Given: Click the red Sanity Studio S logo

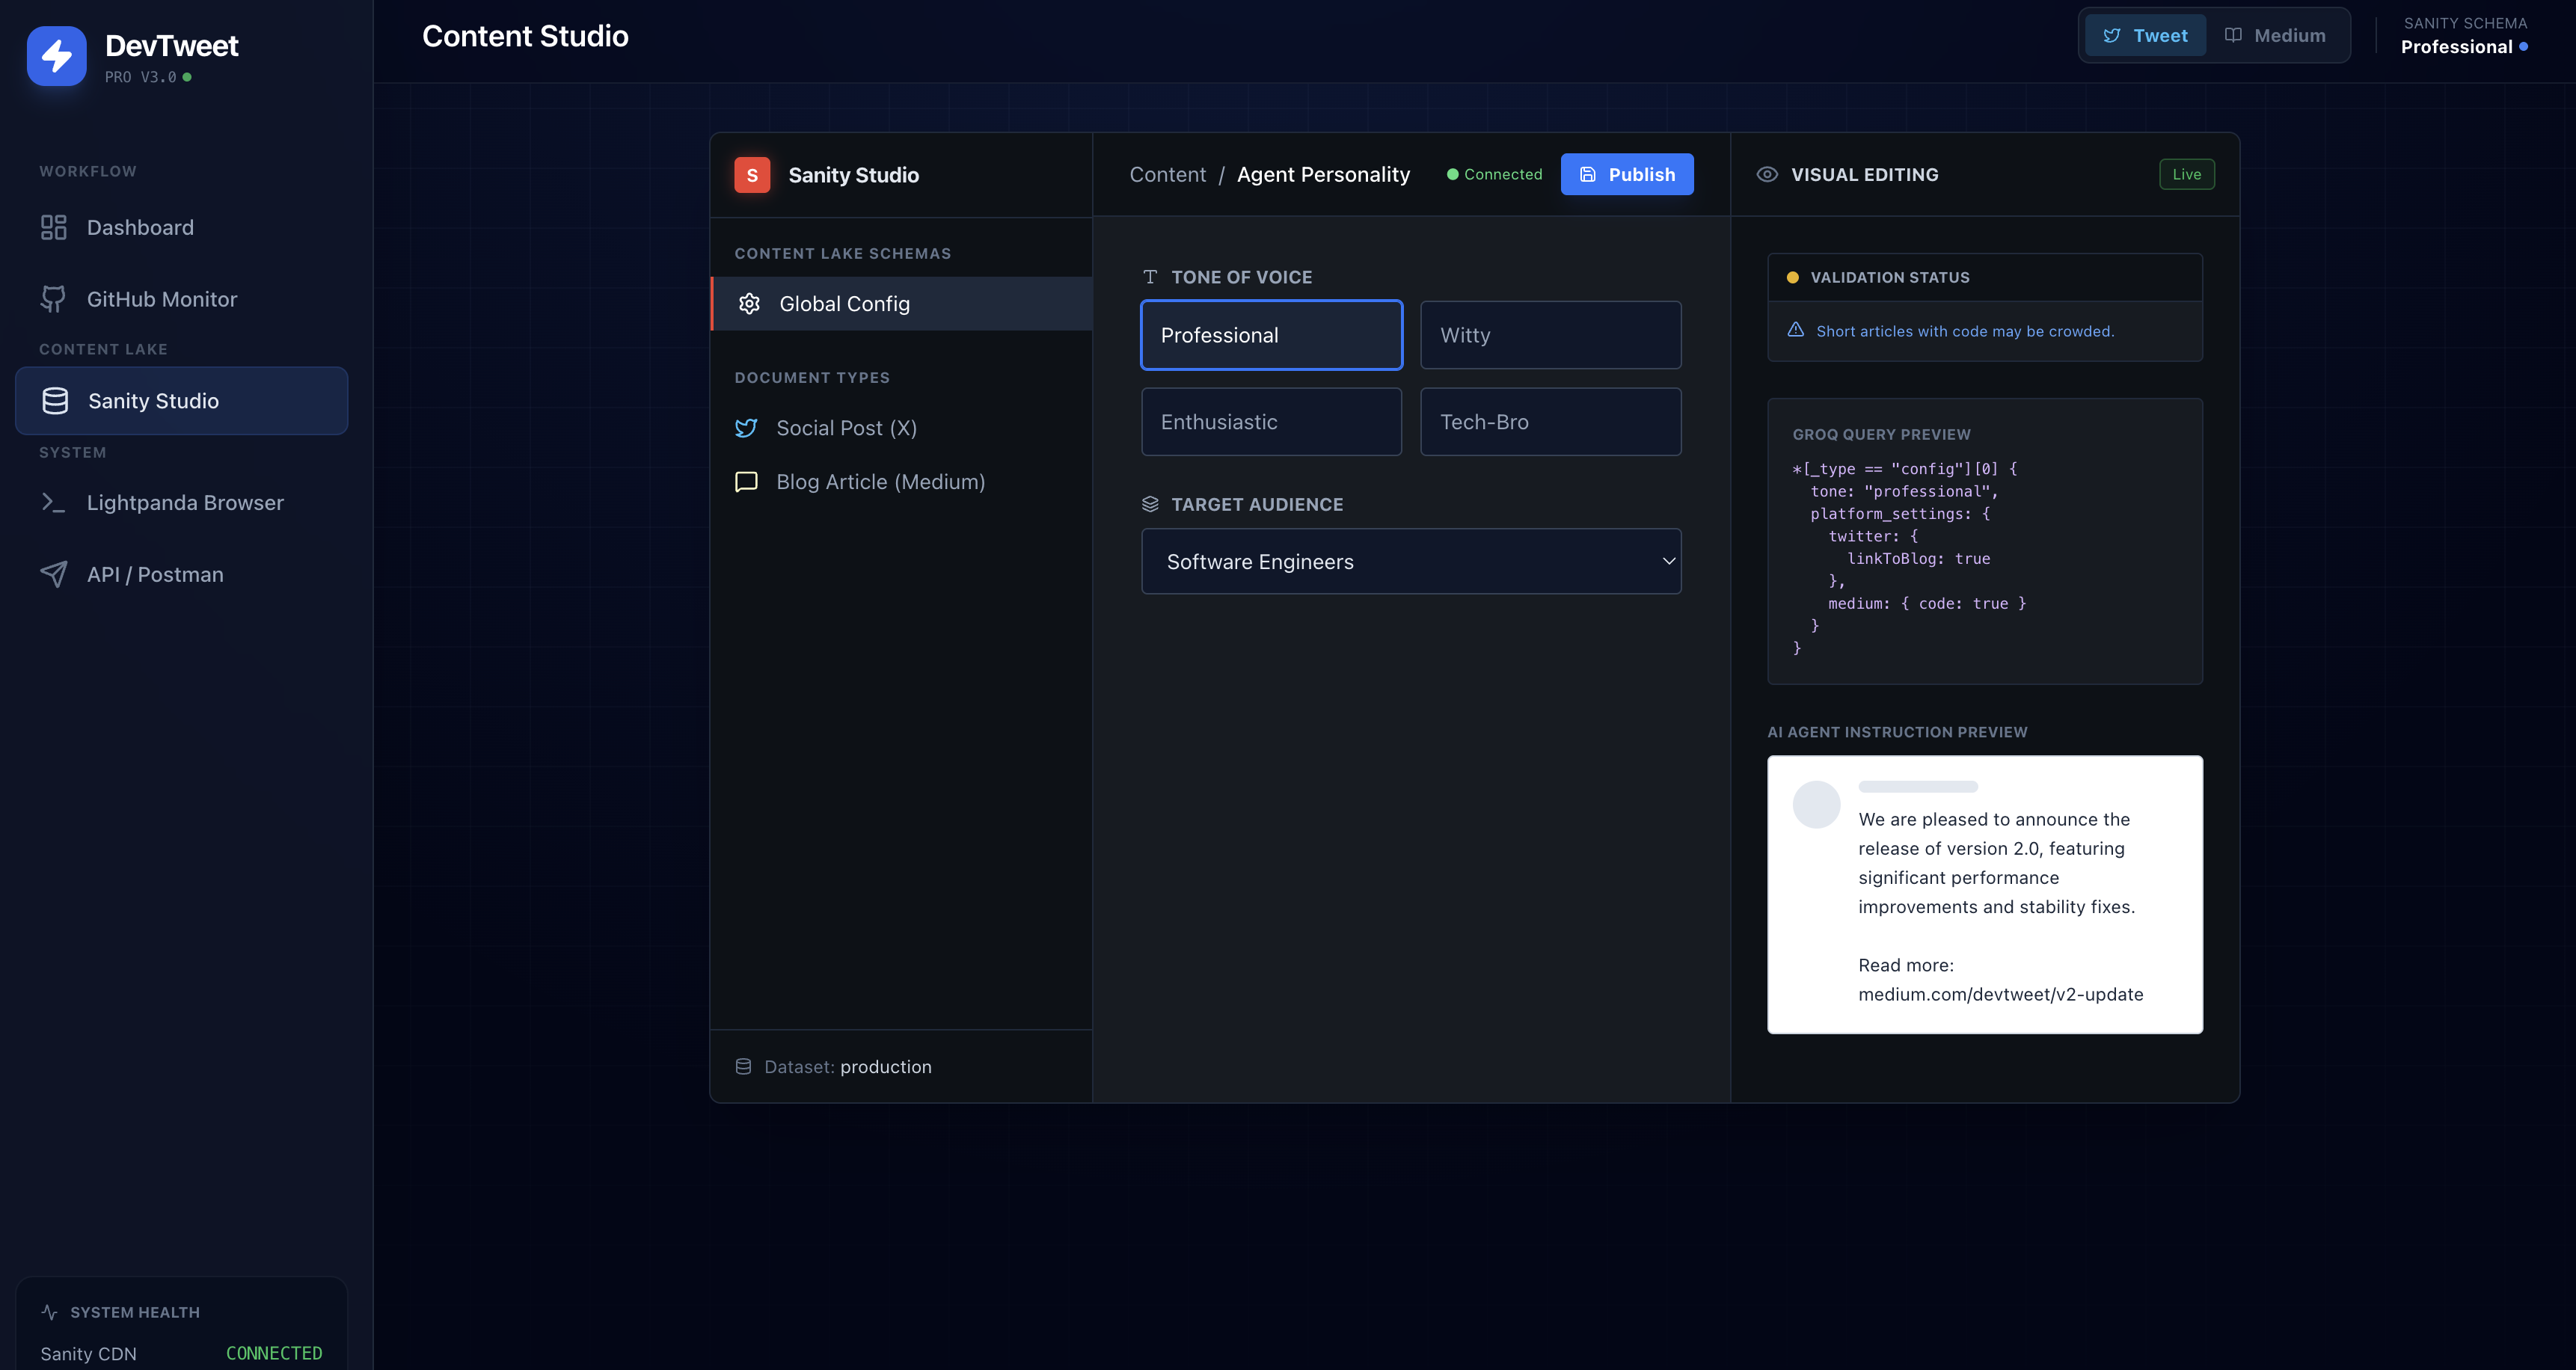Looking at the screenshot, I should [752, 175].
